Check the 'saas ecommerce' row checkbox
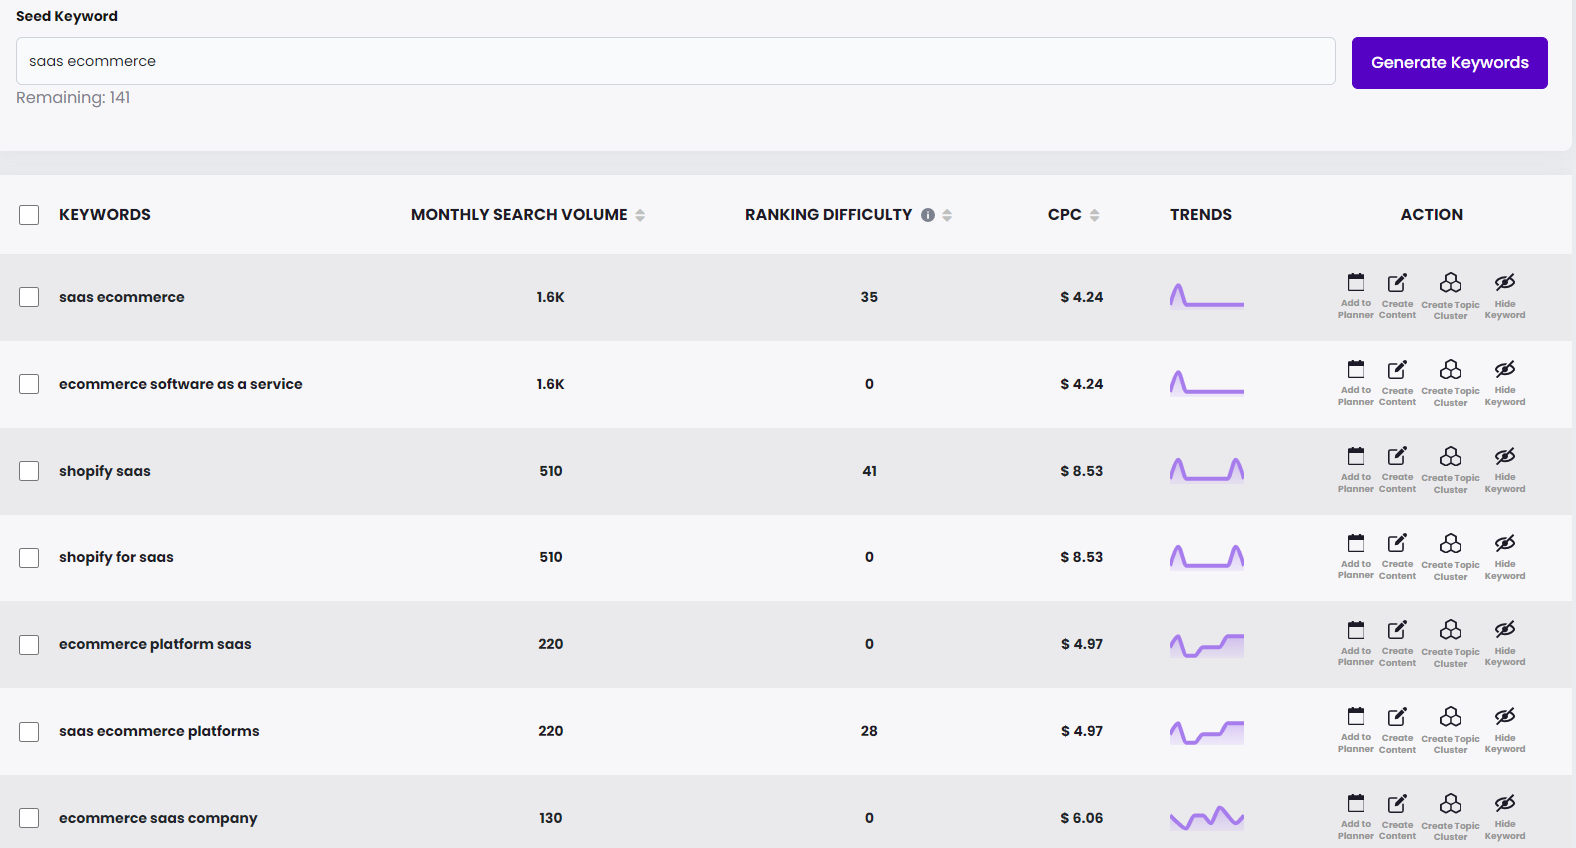Screen dimensions: 1576x848 click(29, 297)
